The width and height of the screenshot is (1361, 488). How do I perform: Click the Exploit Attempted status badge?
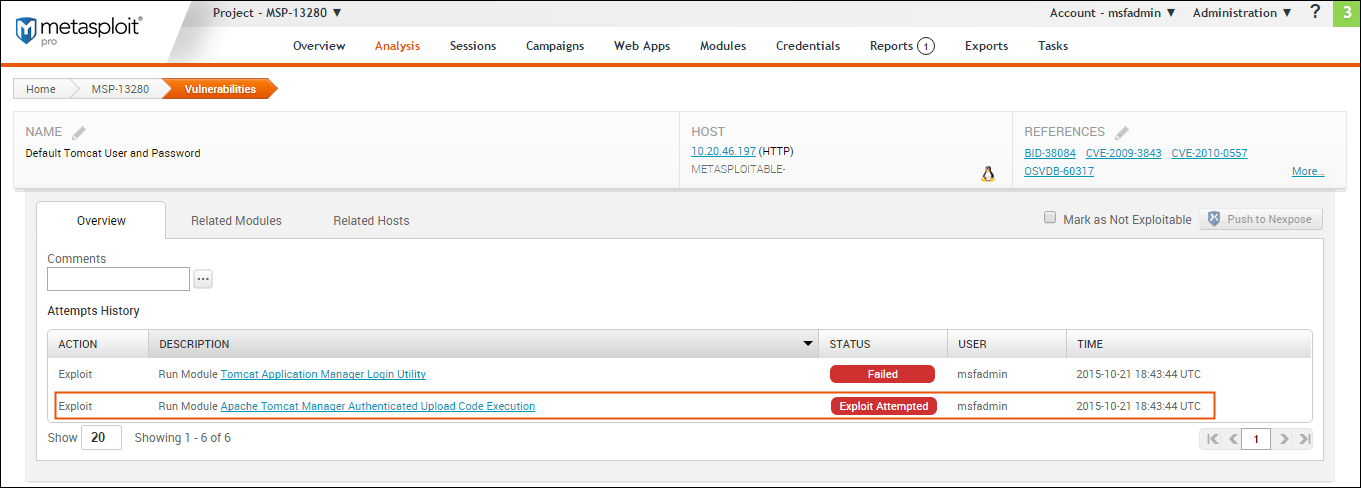click(x=884, y=406)
